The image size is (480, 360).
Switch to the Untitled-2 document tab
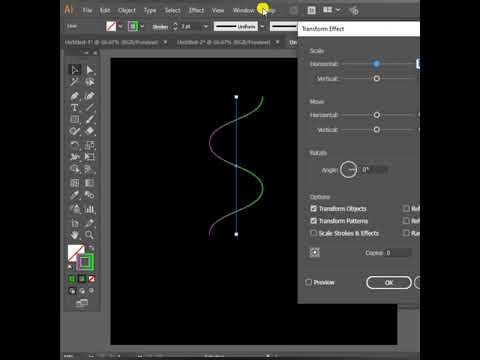(223, 42)
